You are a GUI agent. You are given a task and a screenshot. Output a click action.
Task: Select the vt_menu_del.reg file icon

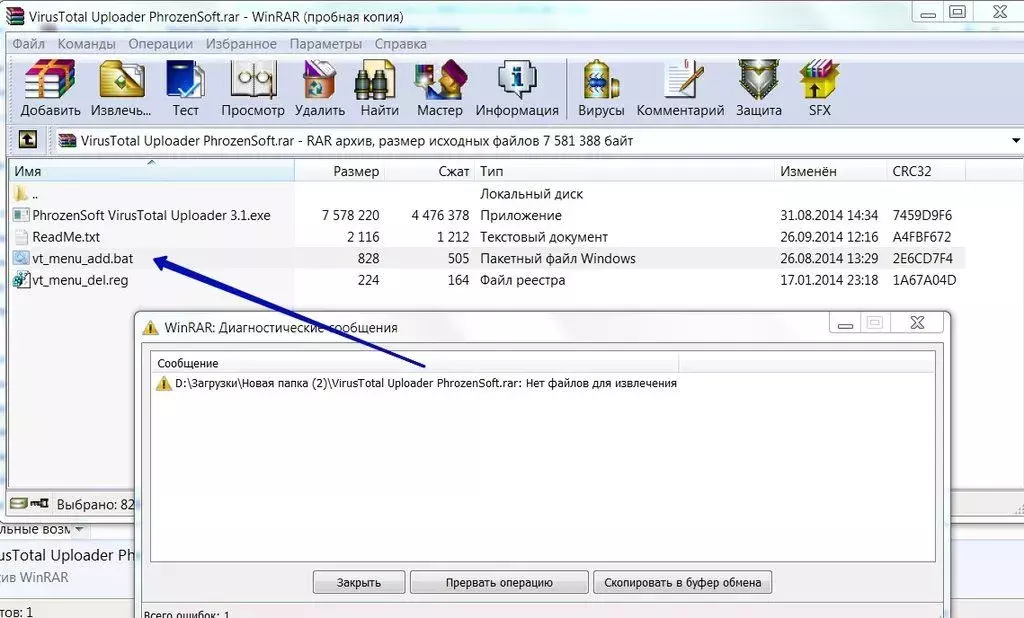pos(21,280)
